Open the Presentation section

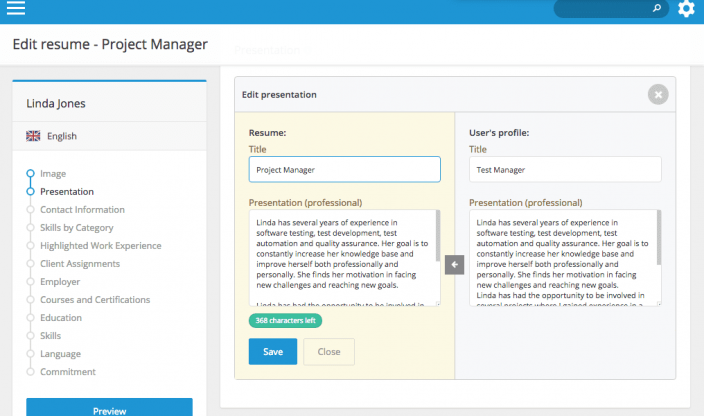(x=67, y=192)
